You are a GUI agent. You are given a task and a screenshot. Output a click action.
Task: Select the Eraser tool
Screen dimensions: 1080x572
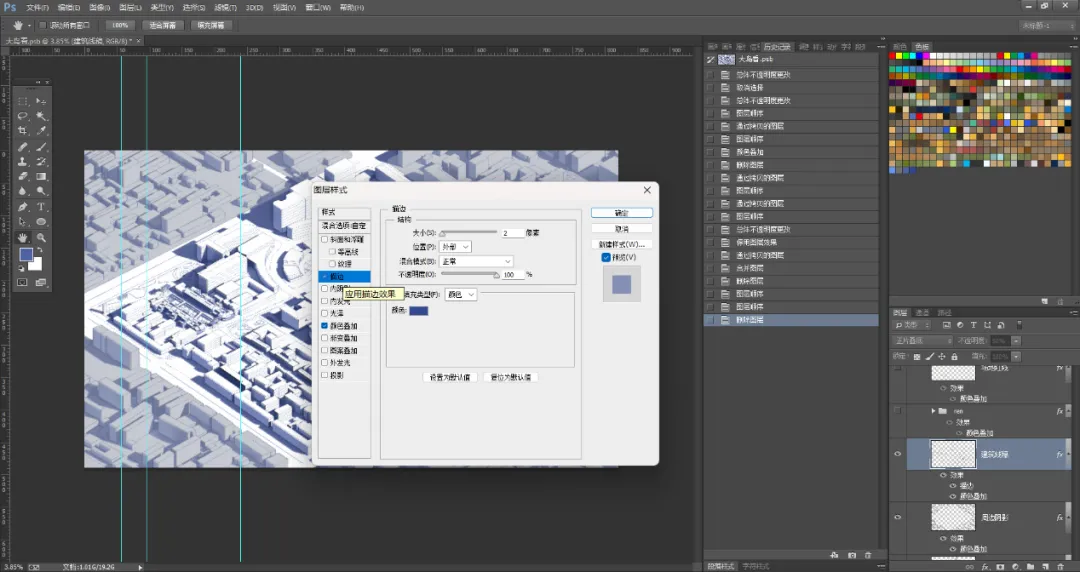(x=23, y=176)
